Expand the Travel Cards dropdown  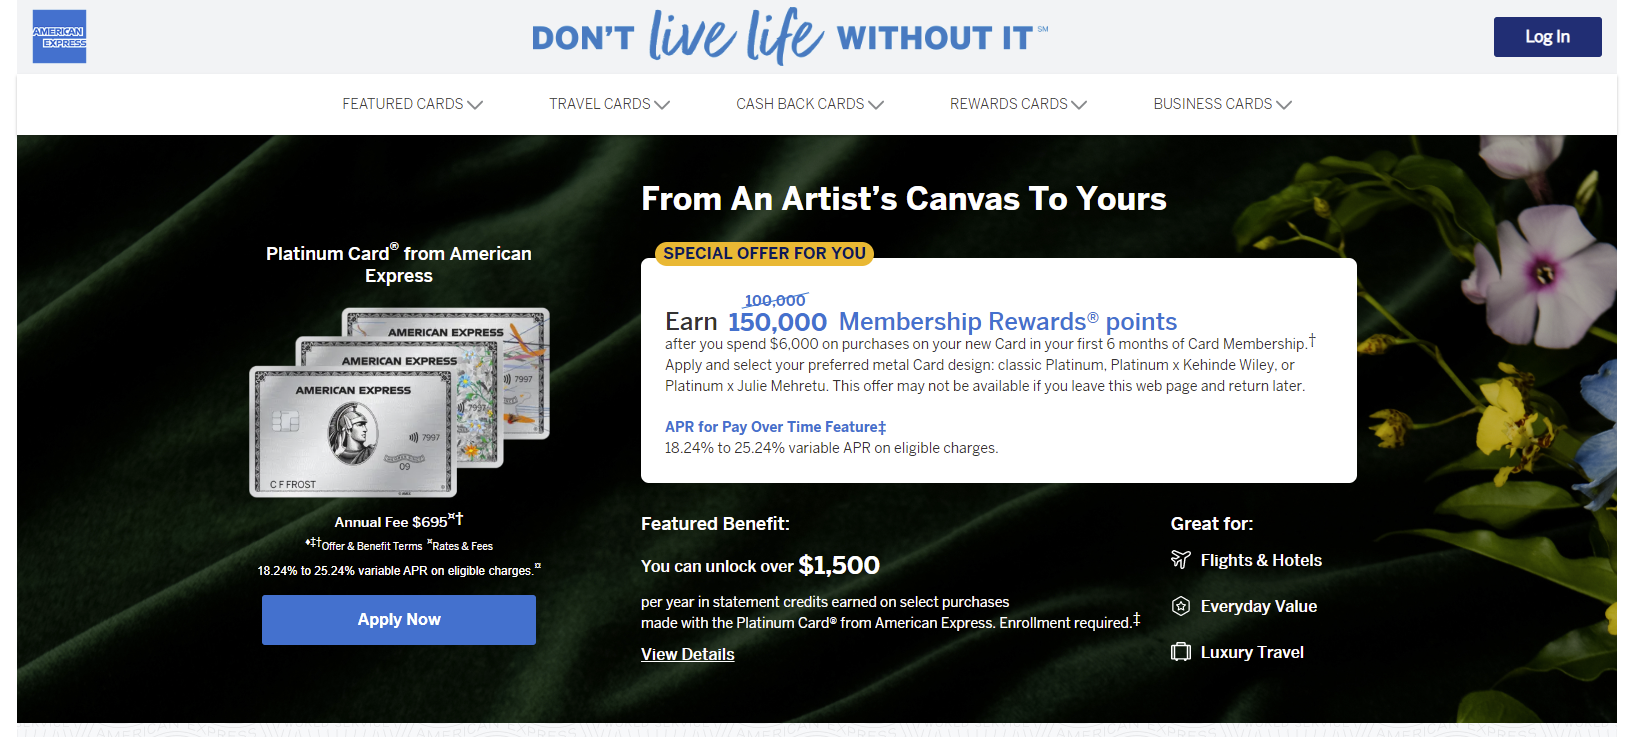pyautogui.click(x=608, y=104)
